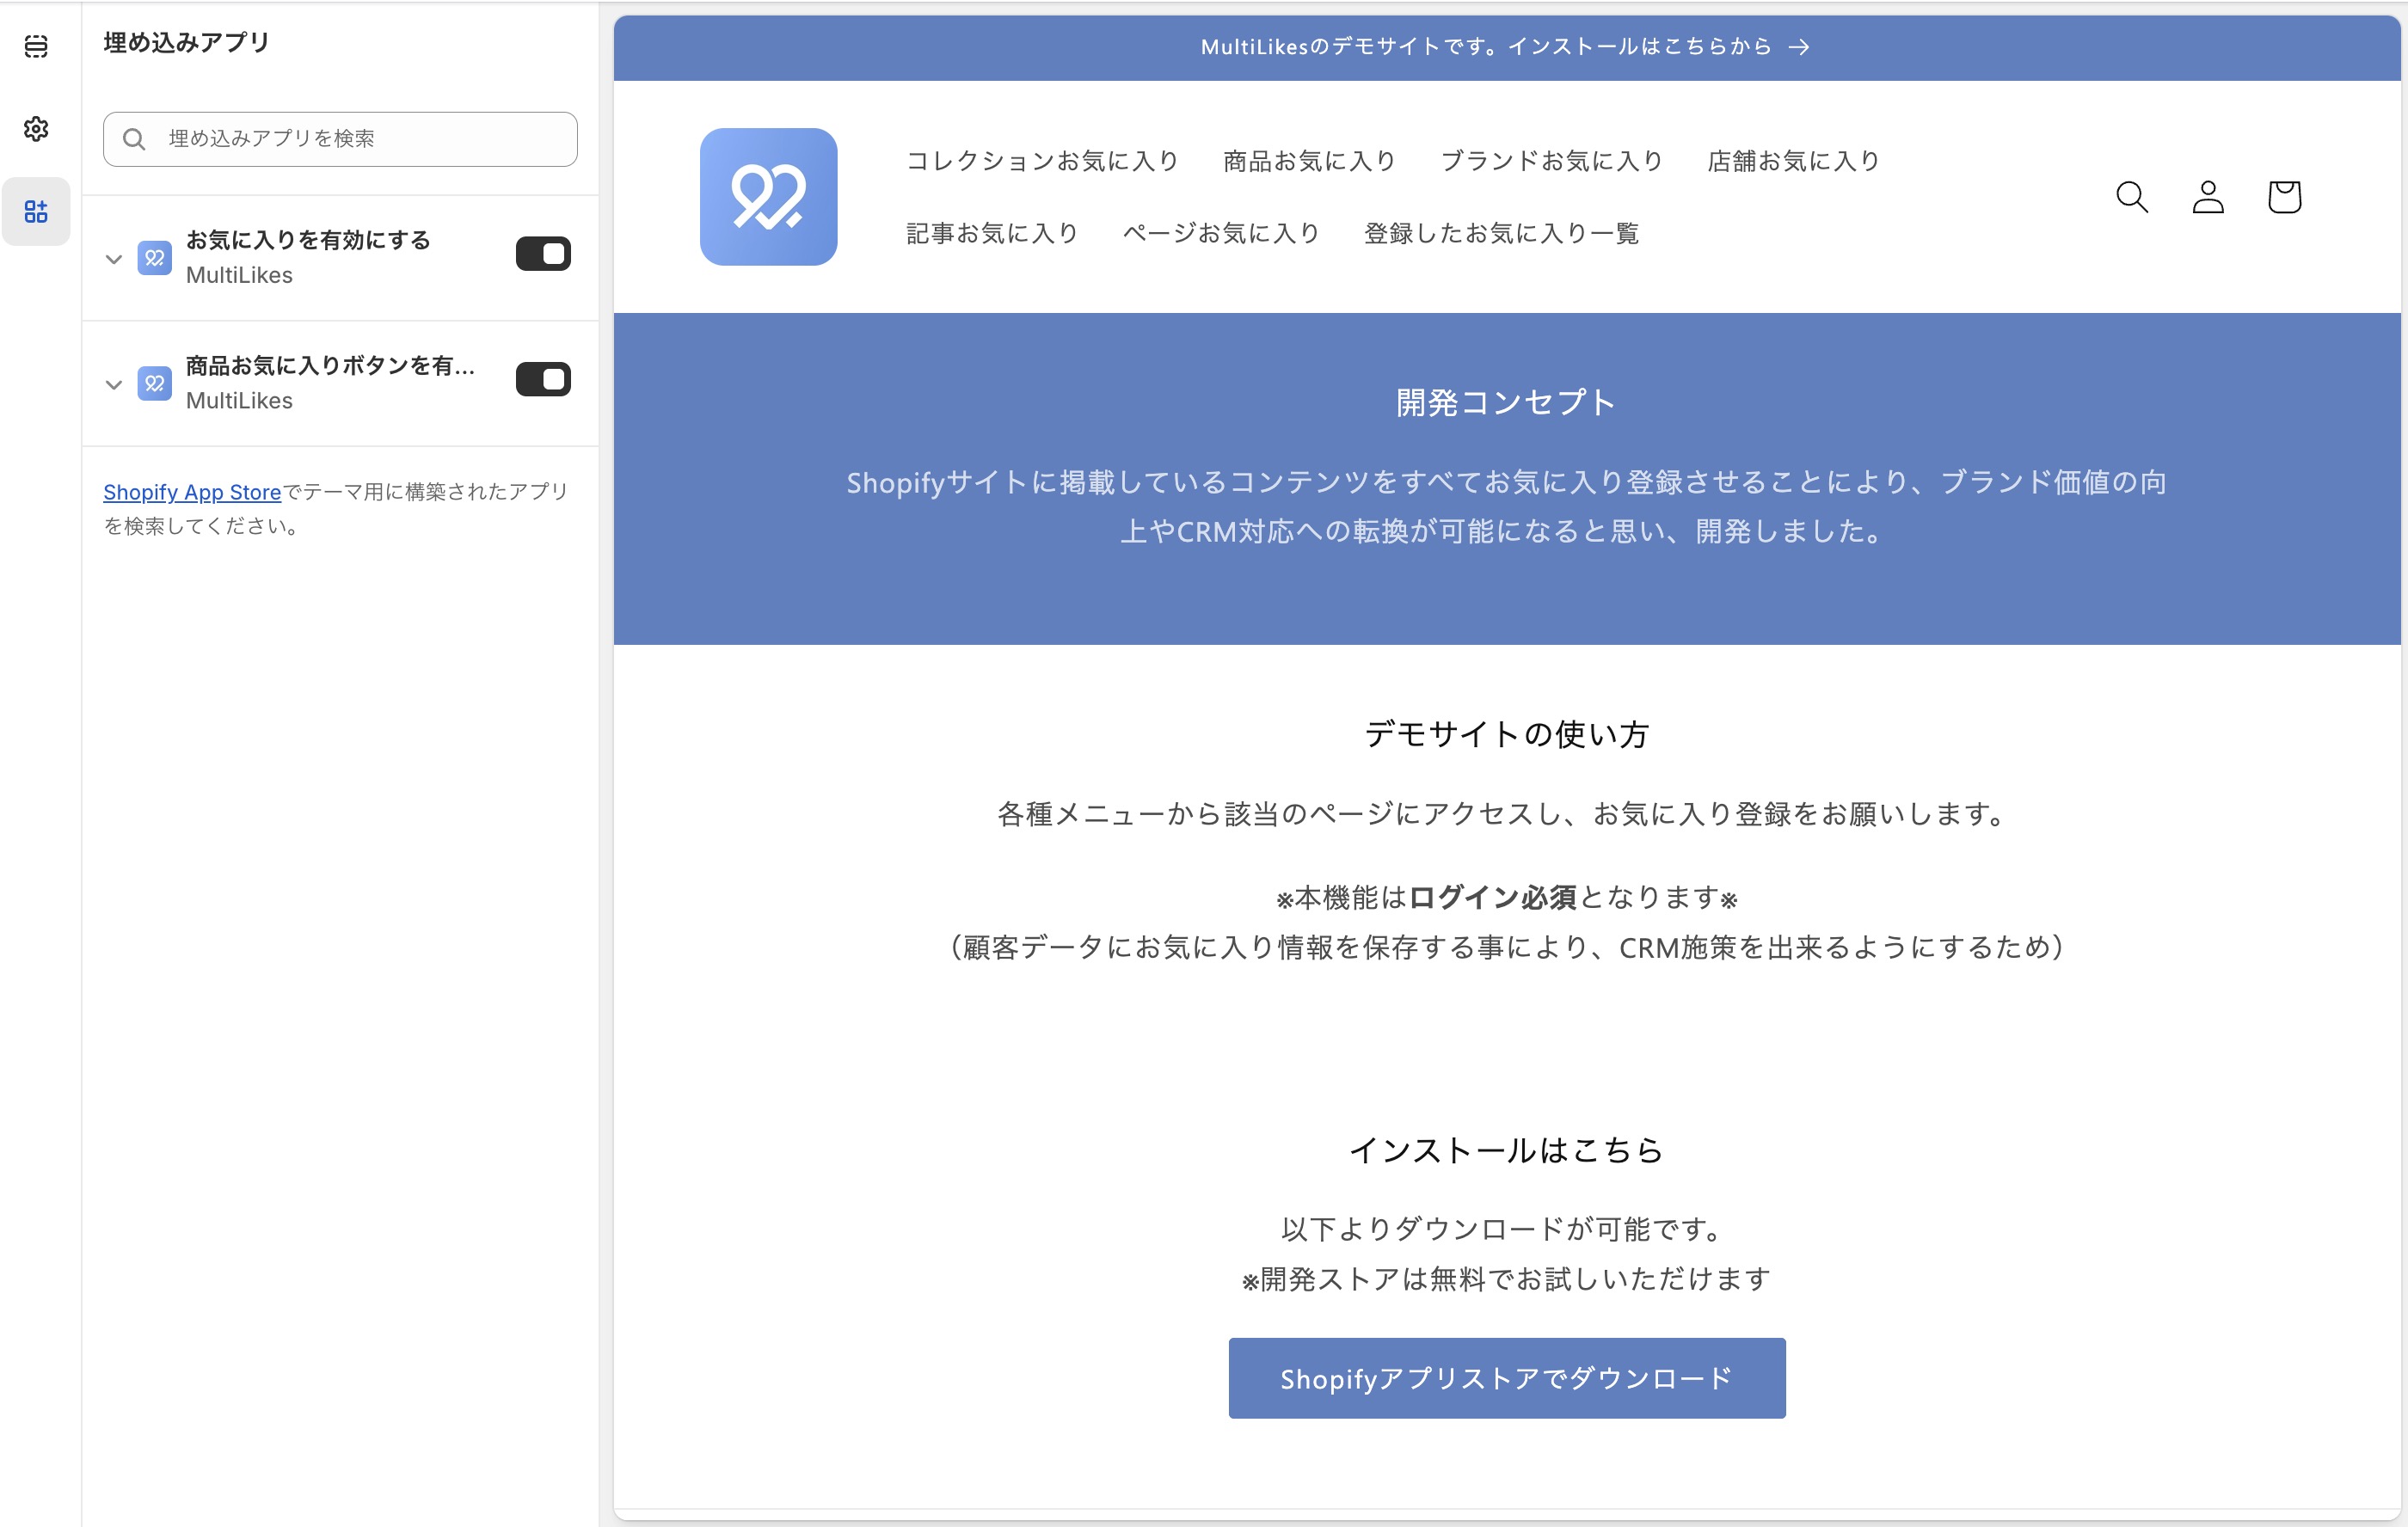Open the shopping cart bag icon
The image size is (2408, 1527).
pos(2284,197)
